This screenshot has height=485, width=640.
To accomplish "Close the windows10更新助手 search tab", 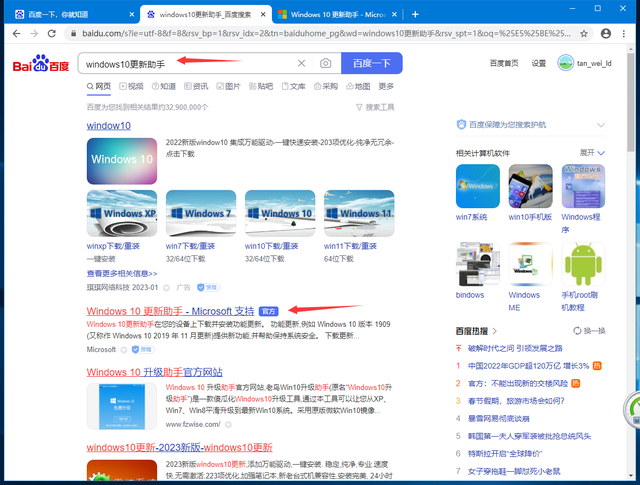I will point(263,14).
